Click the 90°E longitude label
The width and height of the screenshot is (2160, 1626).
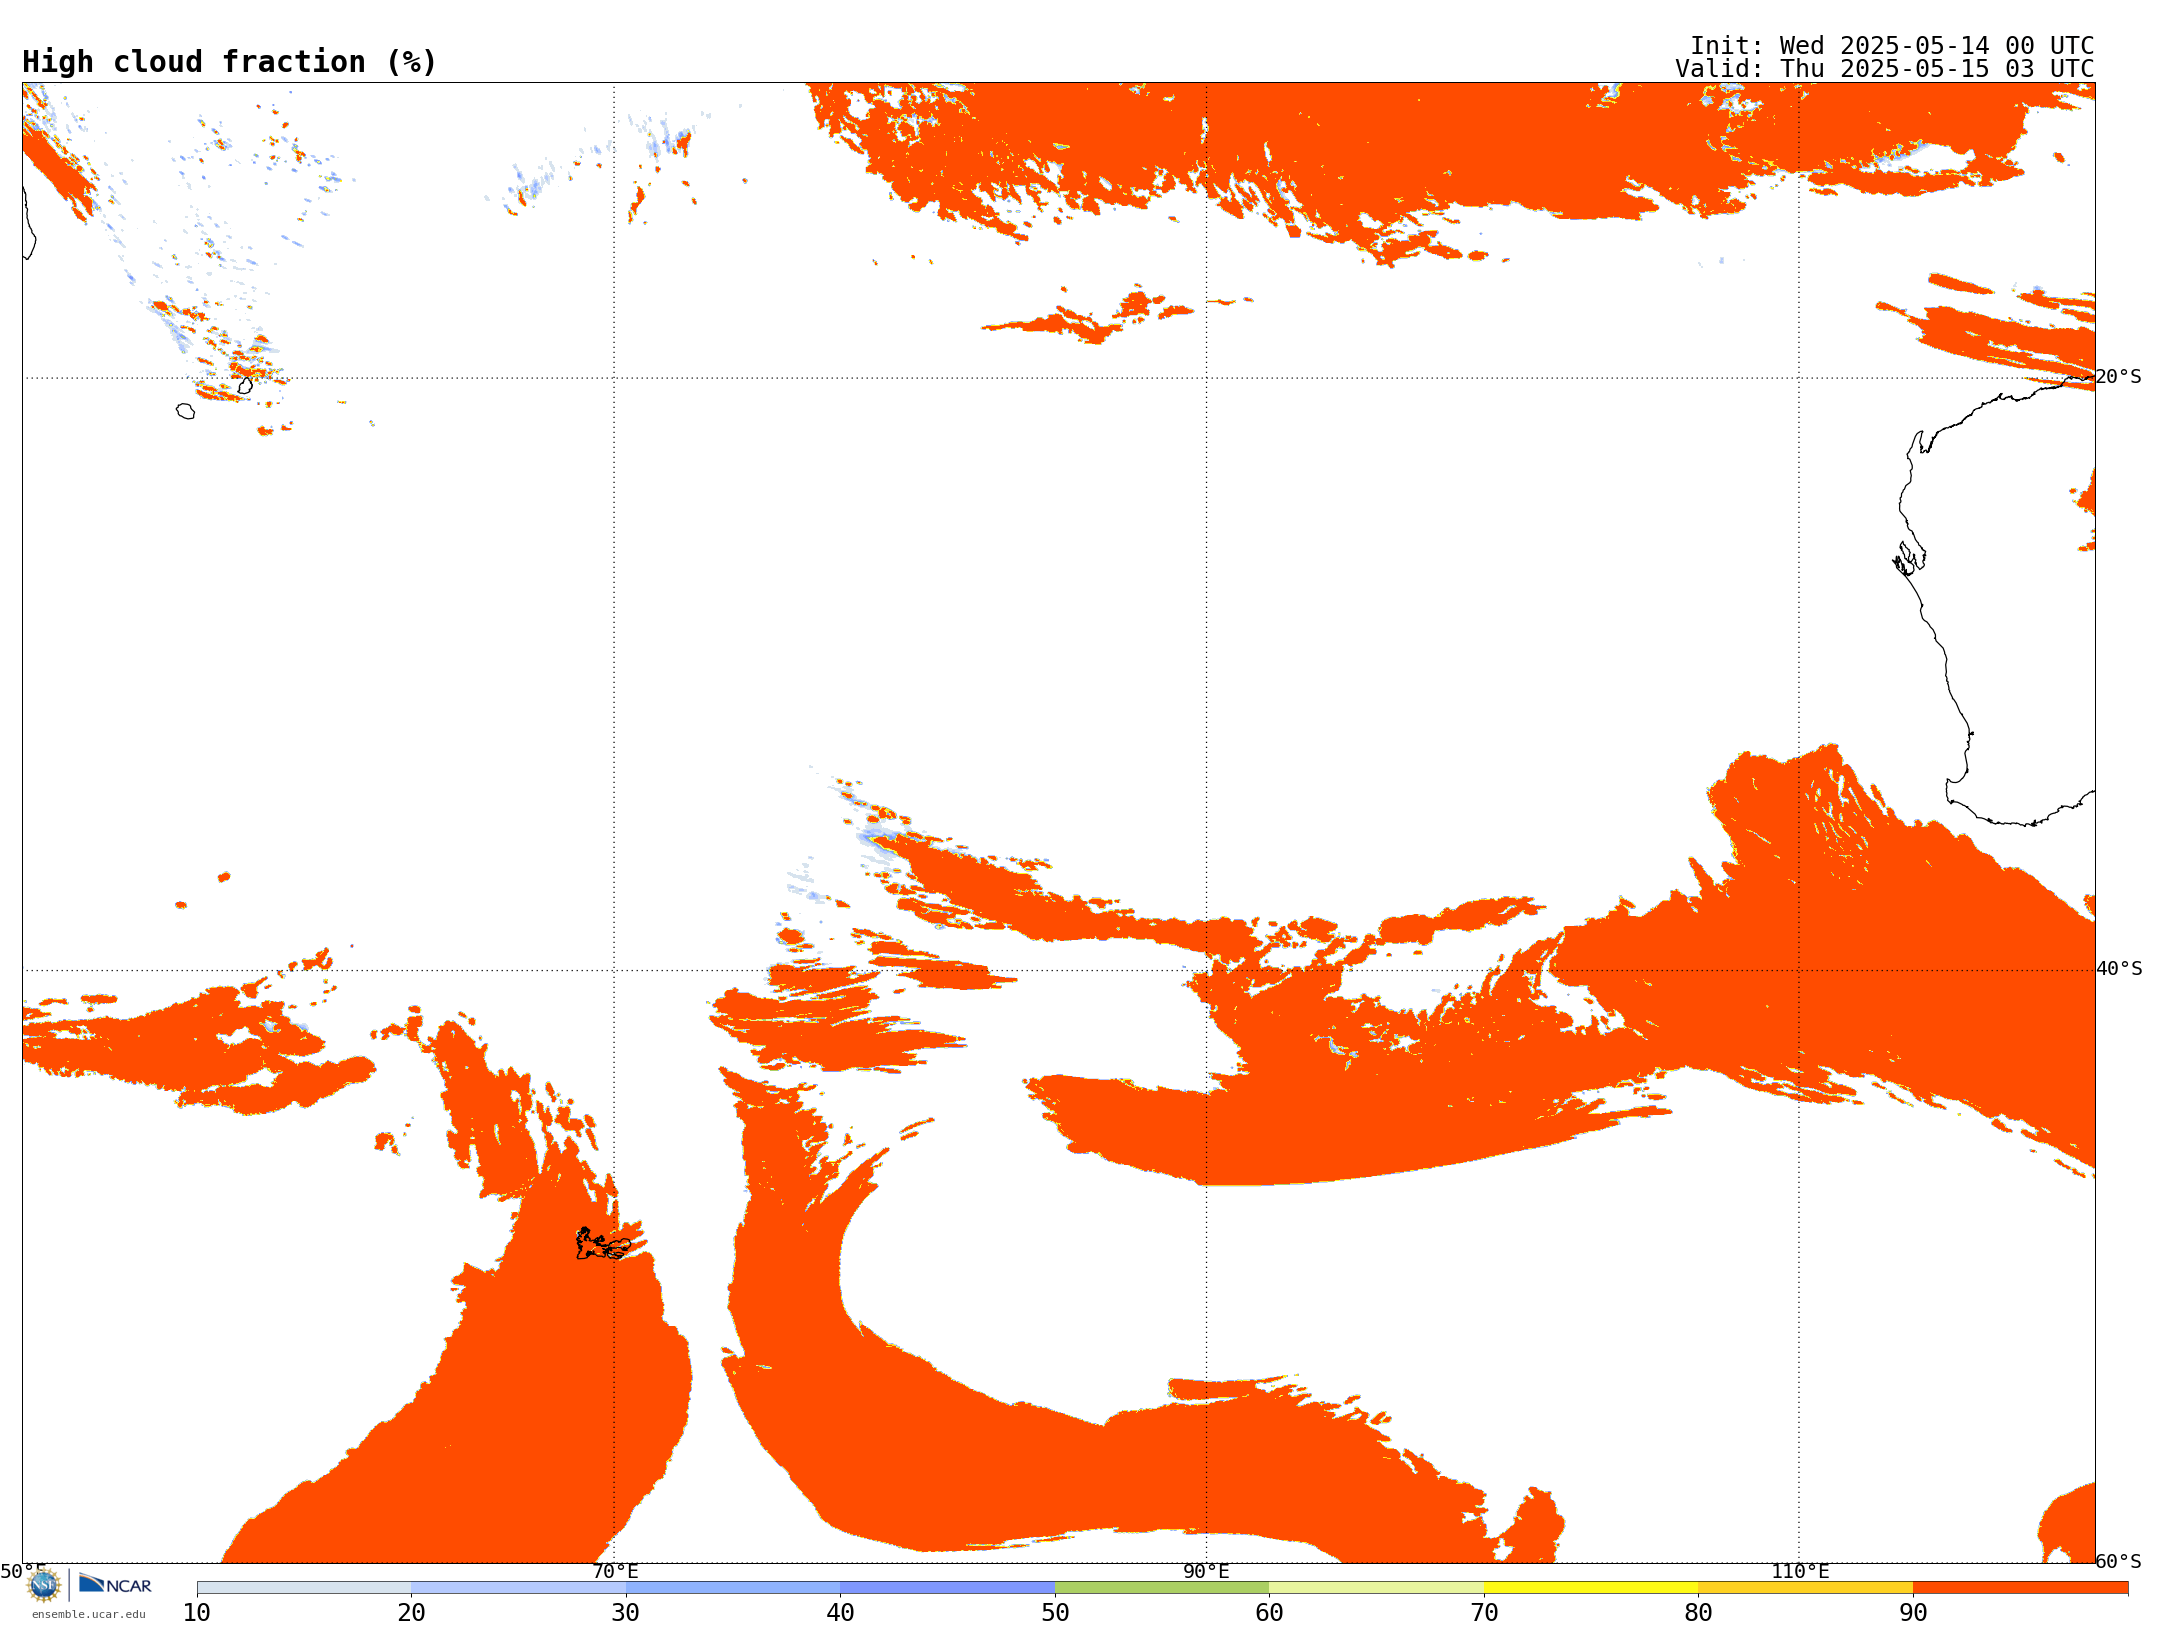pyautogui.click(x=1206, y=1571)
